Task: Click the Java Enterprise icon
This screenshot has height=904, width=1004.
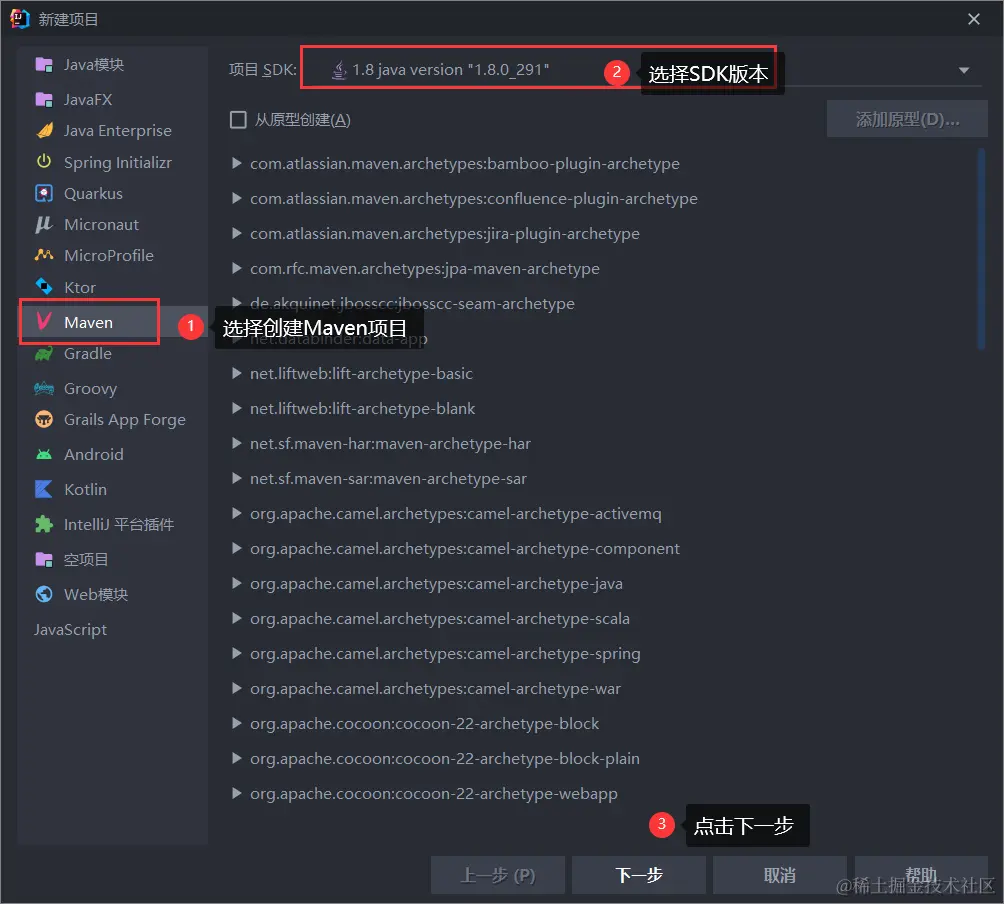Action: coord(44,131)
